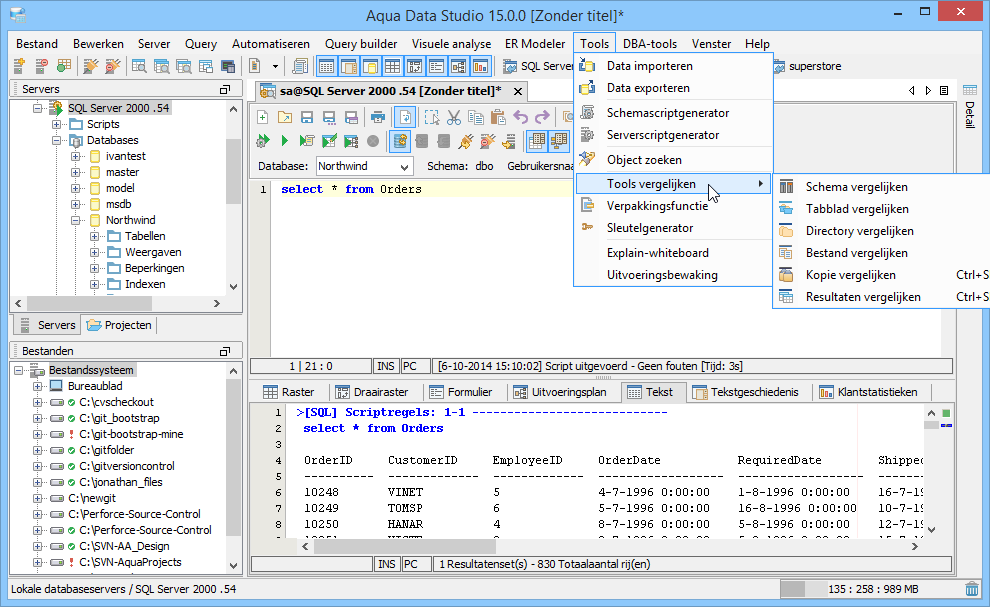Toggle the grid results view button
This screenshot has width=990, height=607.
(x=537, y=141)
